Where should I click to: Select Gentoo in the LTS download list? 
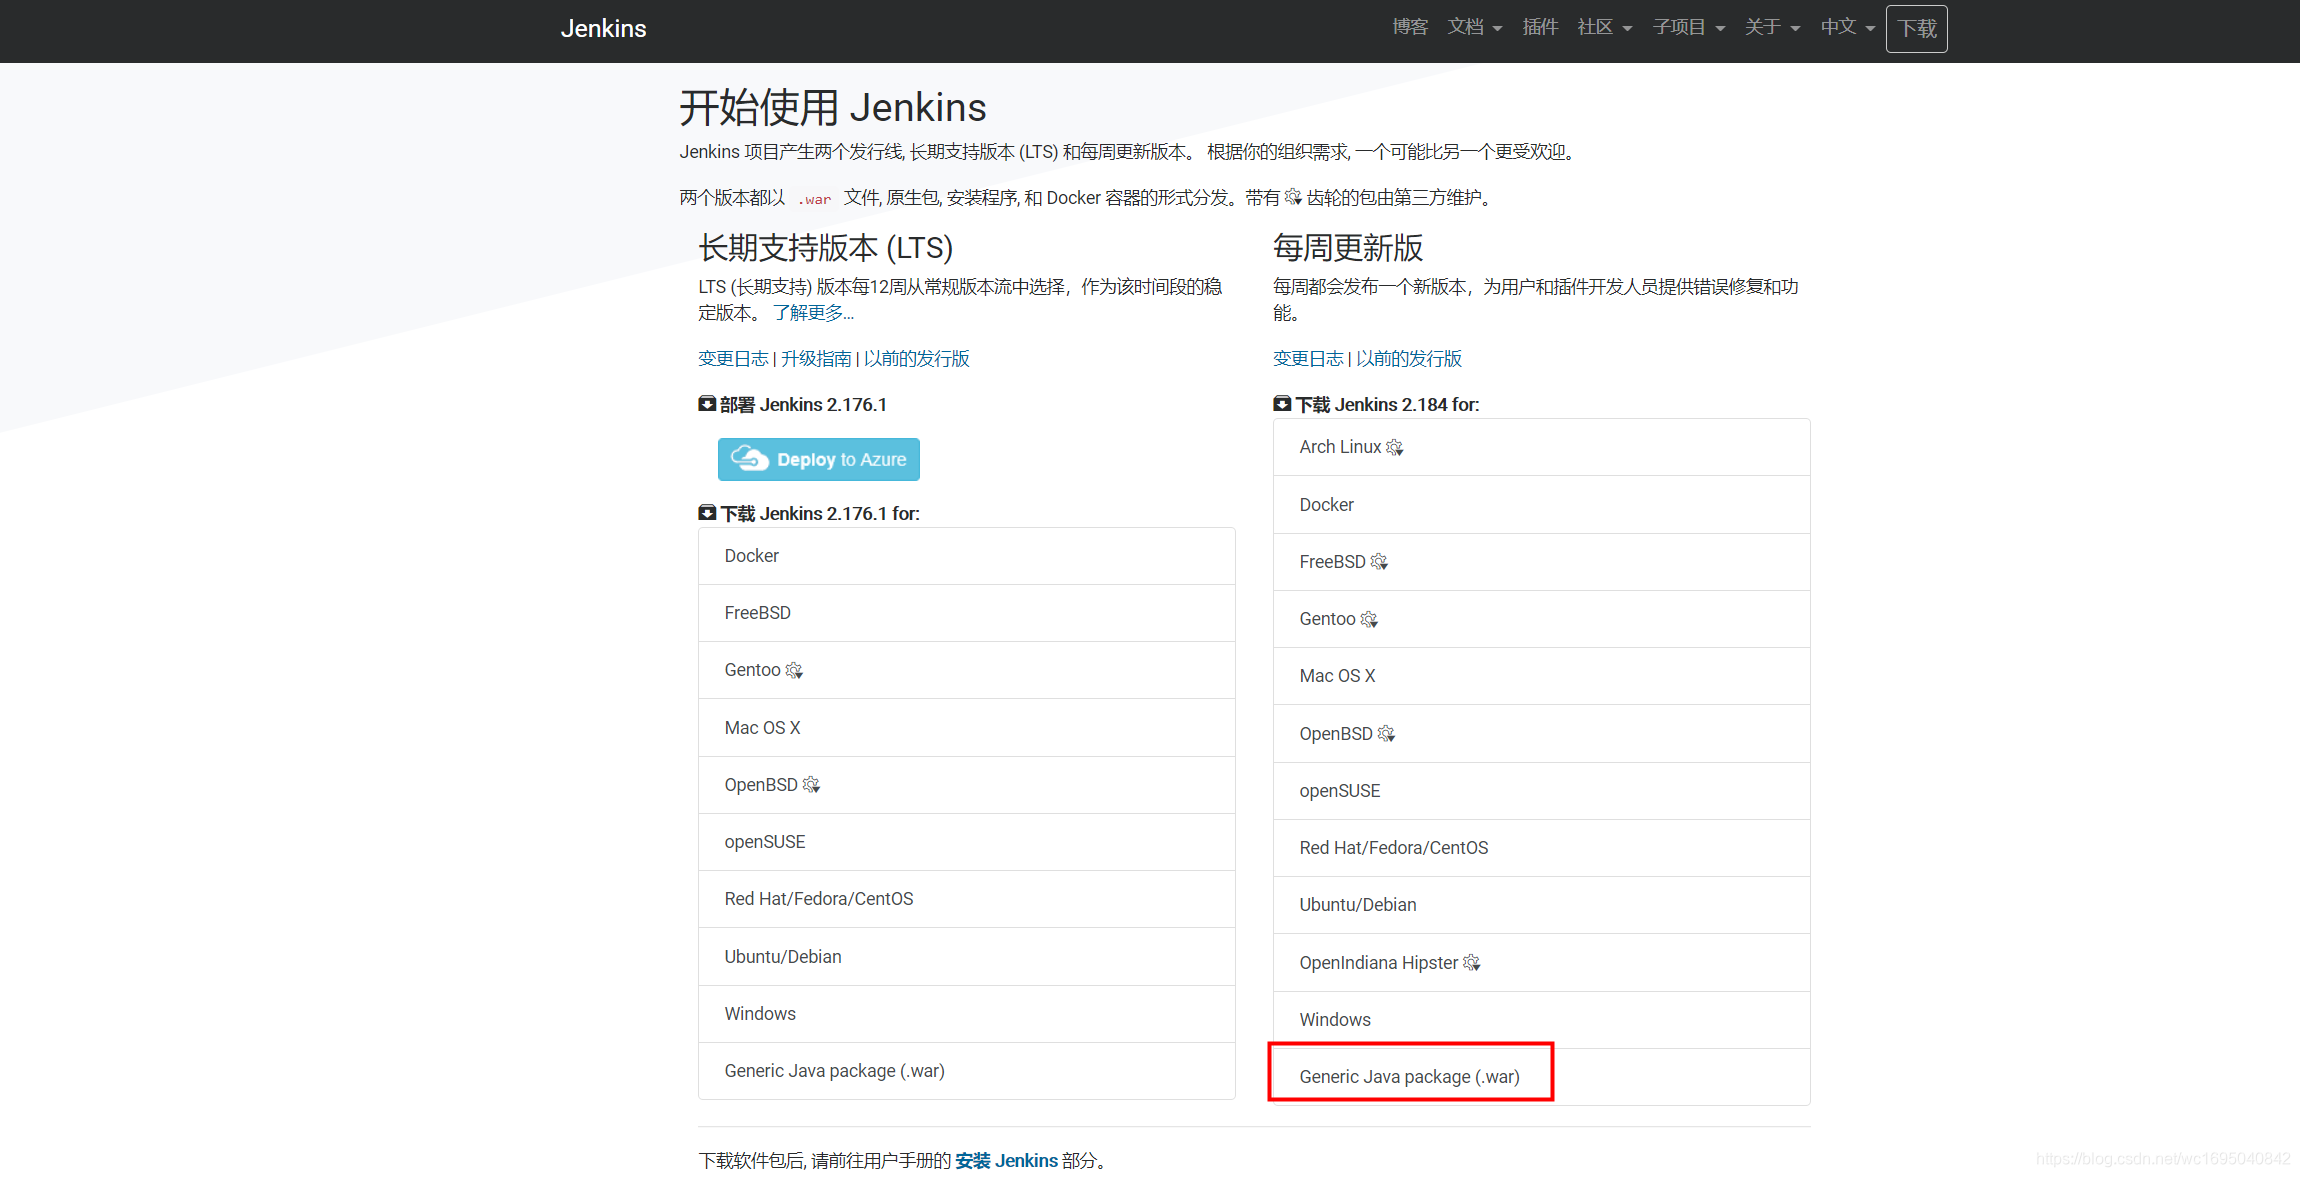967,670
